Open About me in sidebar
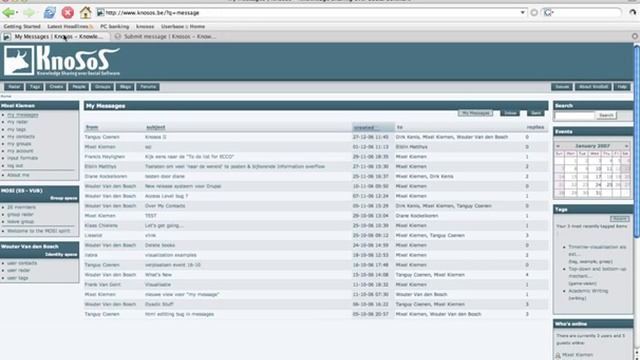 (18, 175)
